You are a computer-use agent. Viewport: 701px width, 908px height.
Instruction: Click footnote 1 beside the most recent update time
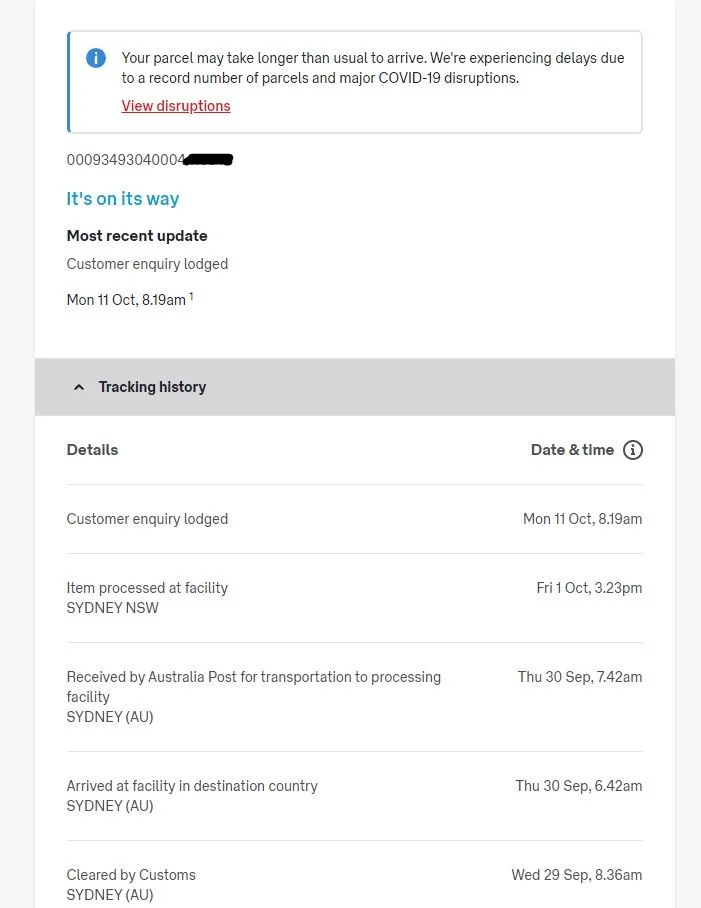coord(191,296)
